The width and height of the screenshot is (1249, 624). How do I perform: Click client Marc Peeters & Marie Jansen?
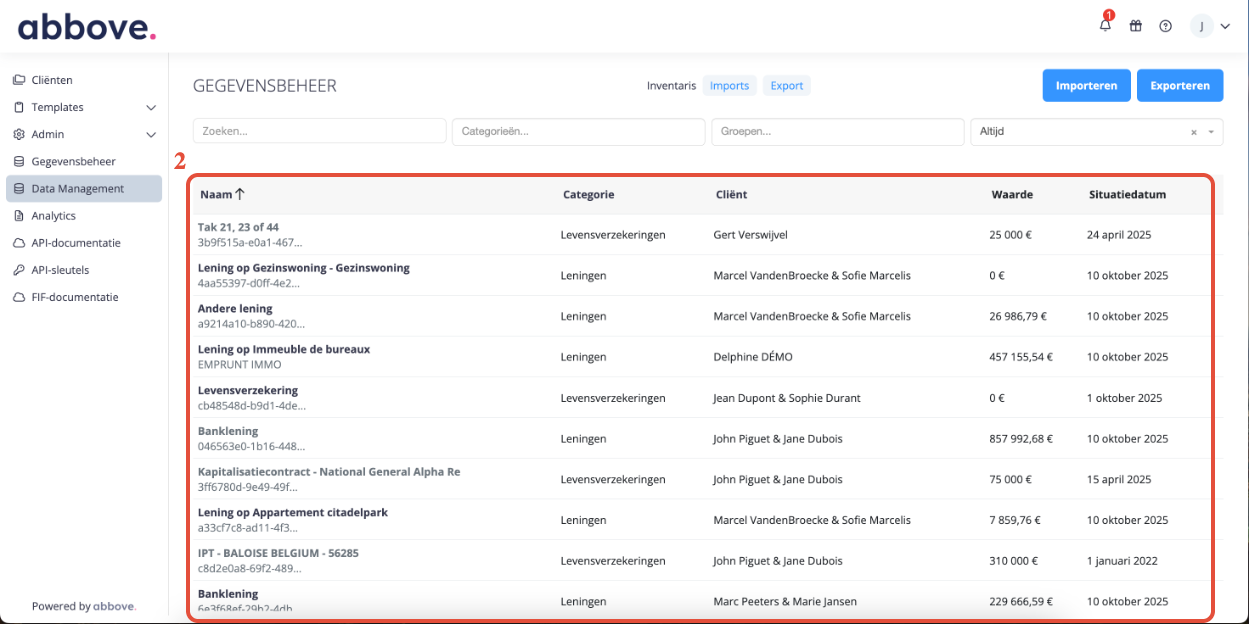(785, 602)
